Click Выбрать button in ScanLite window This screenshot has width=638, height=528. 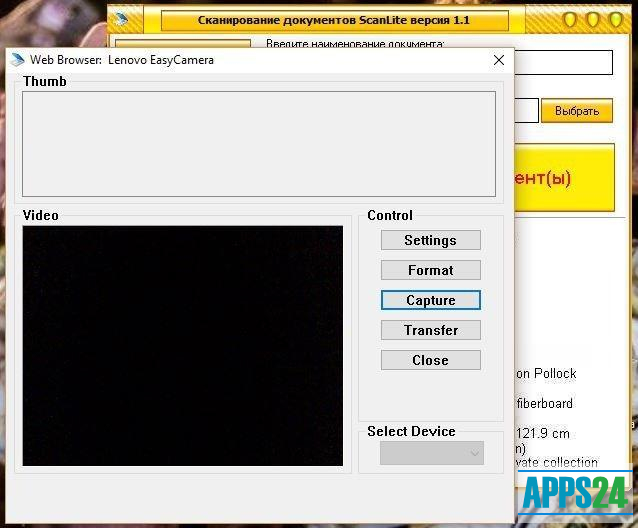577,111
